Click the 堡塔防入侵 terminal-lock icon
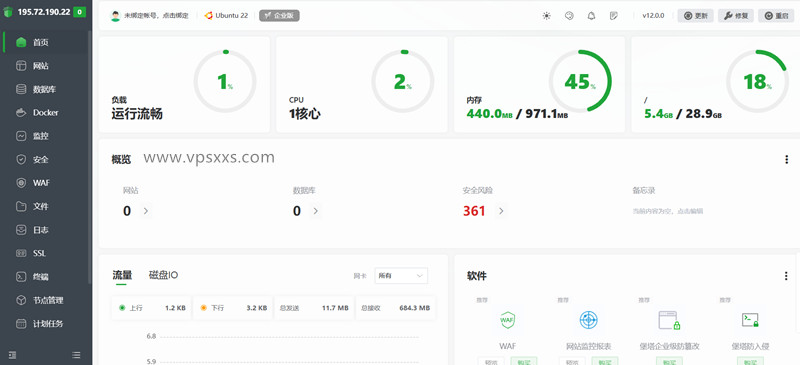 pos(750,320)
